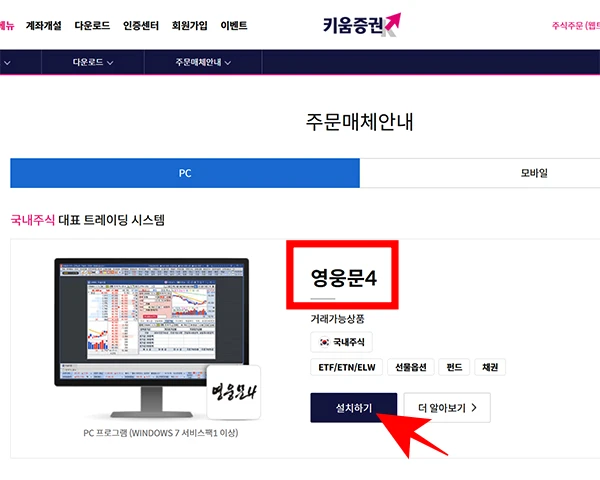Go to 인증센터
Screen dimensions: 600x480
click(x=141, y=26)
